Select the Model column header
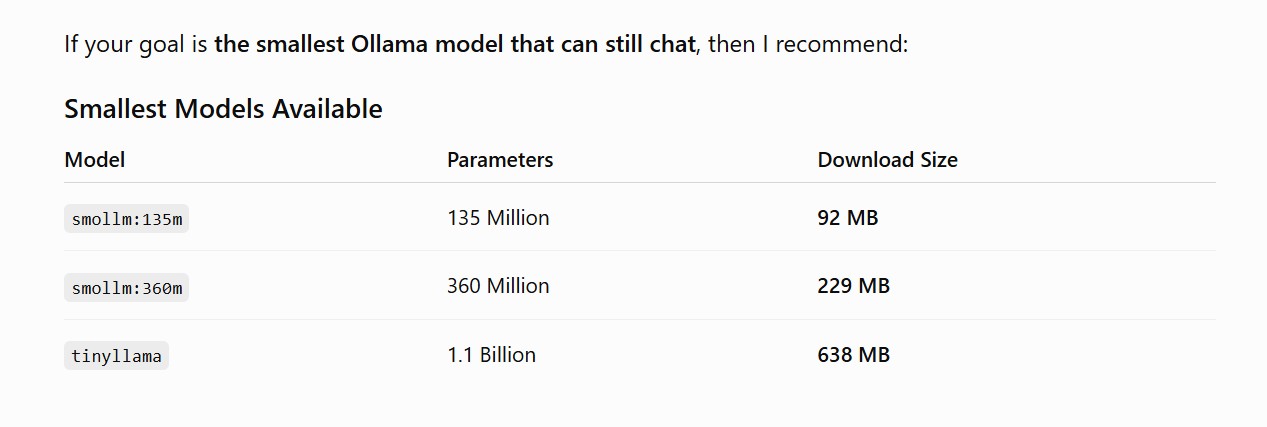Image resolution: width=1267 pixels, height=427 pixels. click(95, 160)
